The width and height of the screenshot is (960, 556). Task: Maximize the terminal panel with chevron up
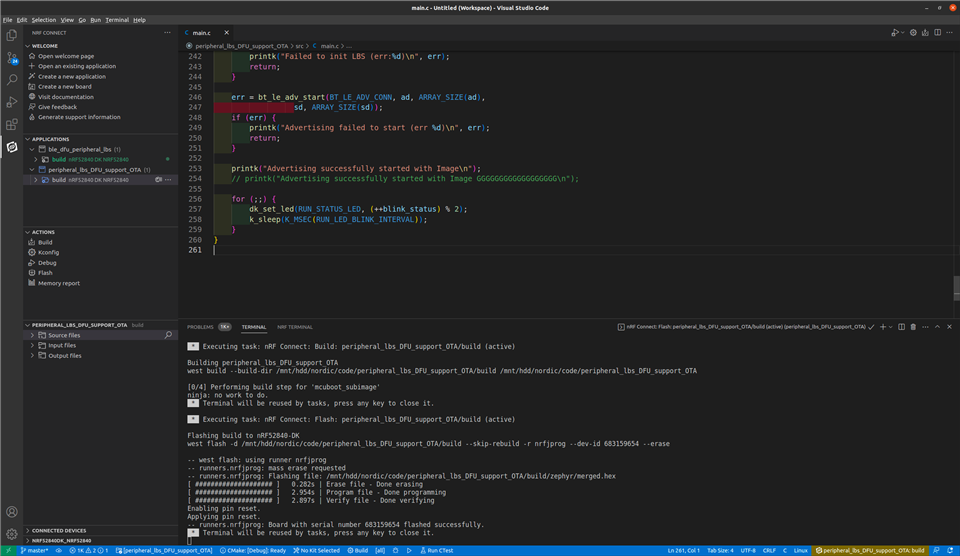coord(937,327)
